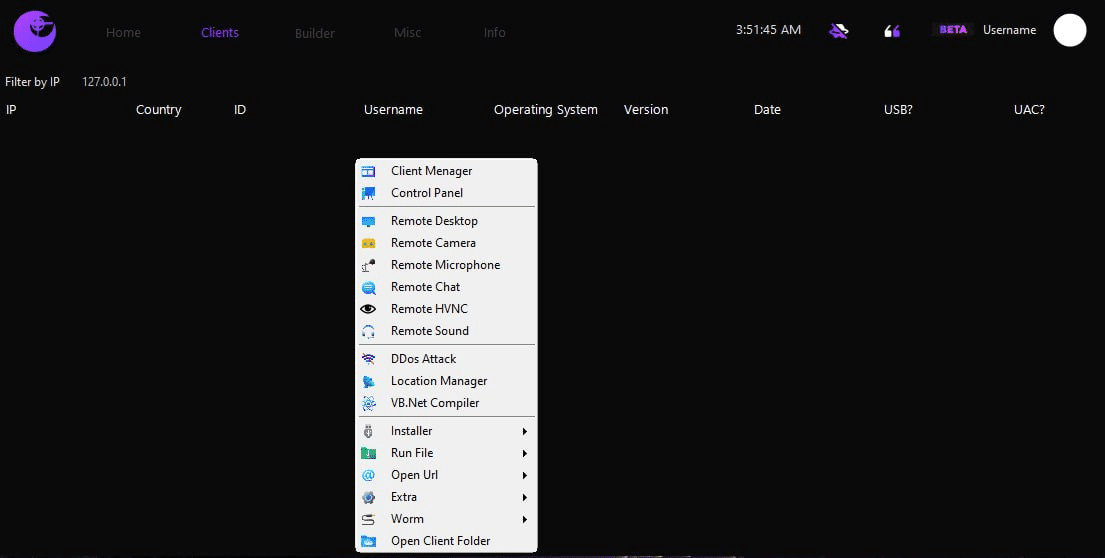
Task: Click the white profile avatar circle
Action: coord(1070,30)
